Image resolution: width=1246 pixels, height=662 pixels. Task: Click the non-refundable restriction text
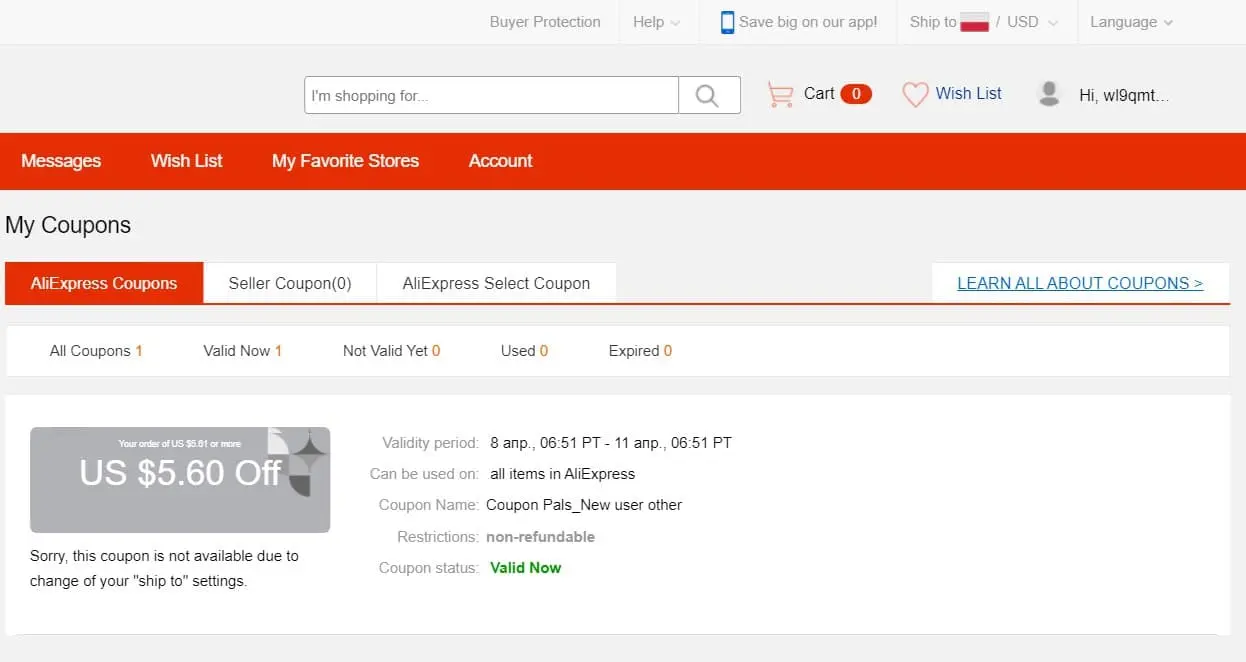click(541, 537)
